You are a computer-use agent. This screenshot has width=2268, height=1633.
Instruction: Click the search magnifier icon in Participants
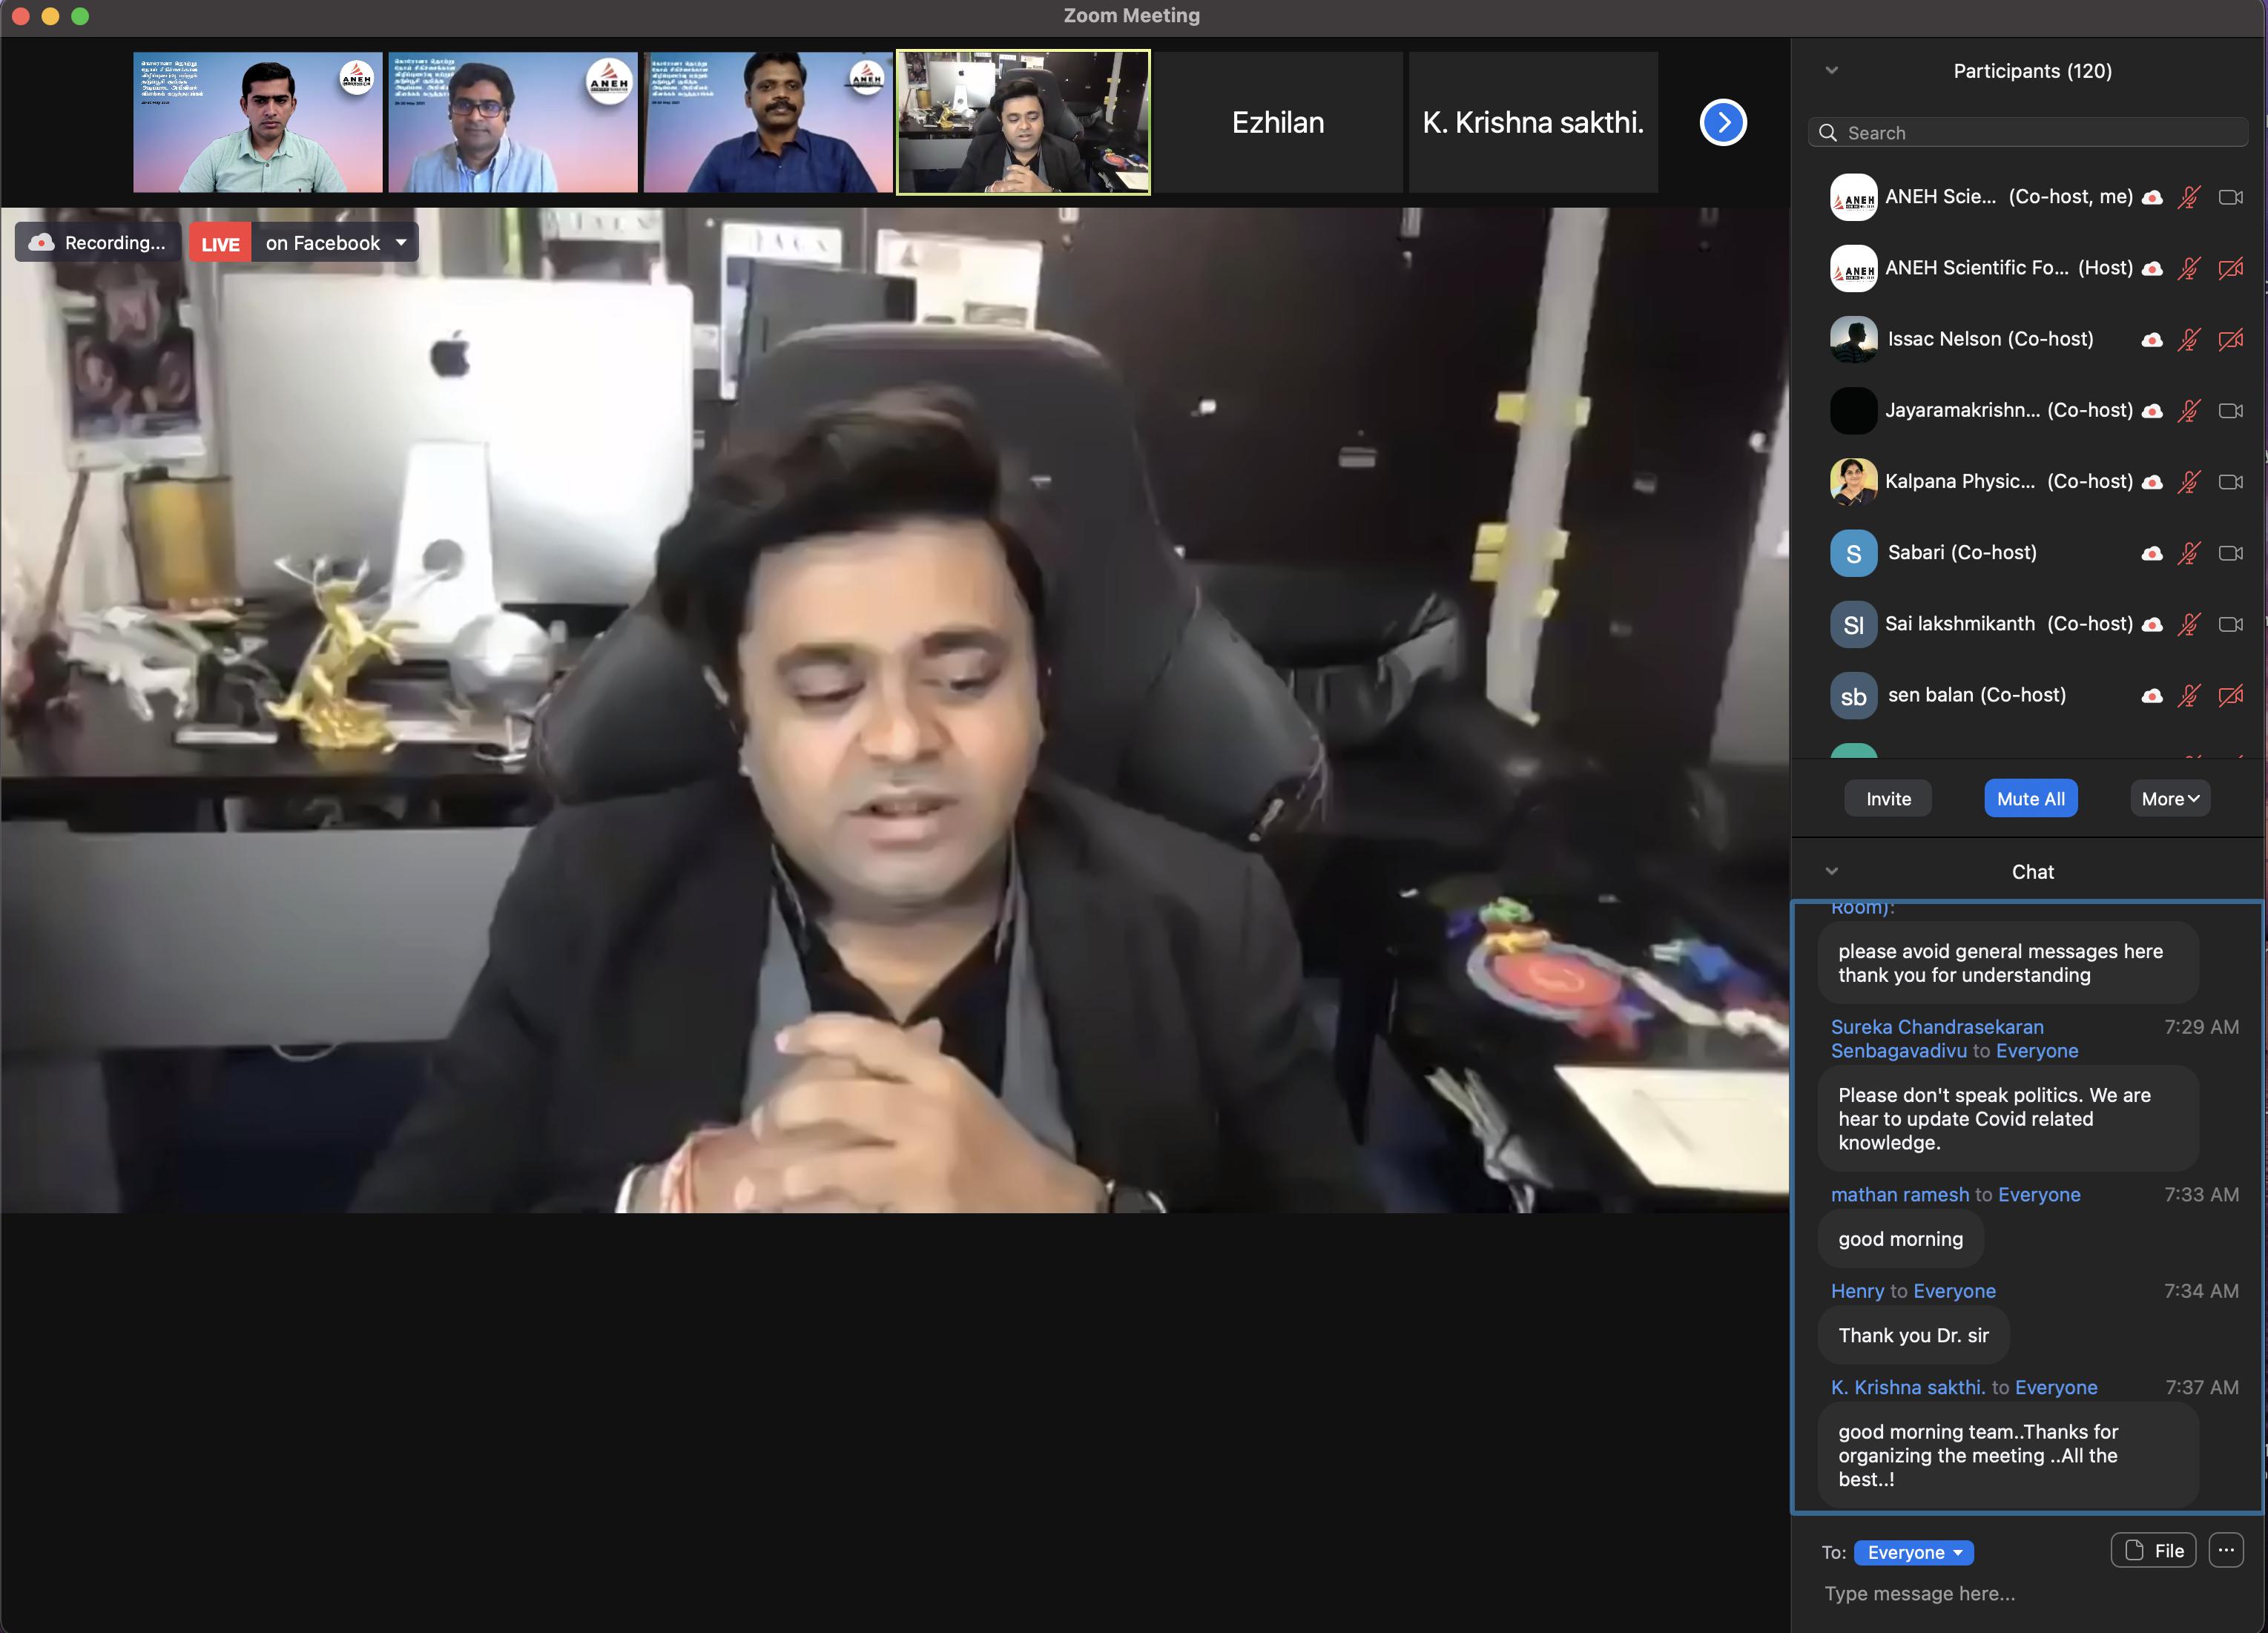[1828, 133]
